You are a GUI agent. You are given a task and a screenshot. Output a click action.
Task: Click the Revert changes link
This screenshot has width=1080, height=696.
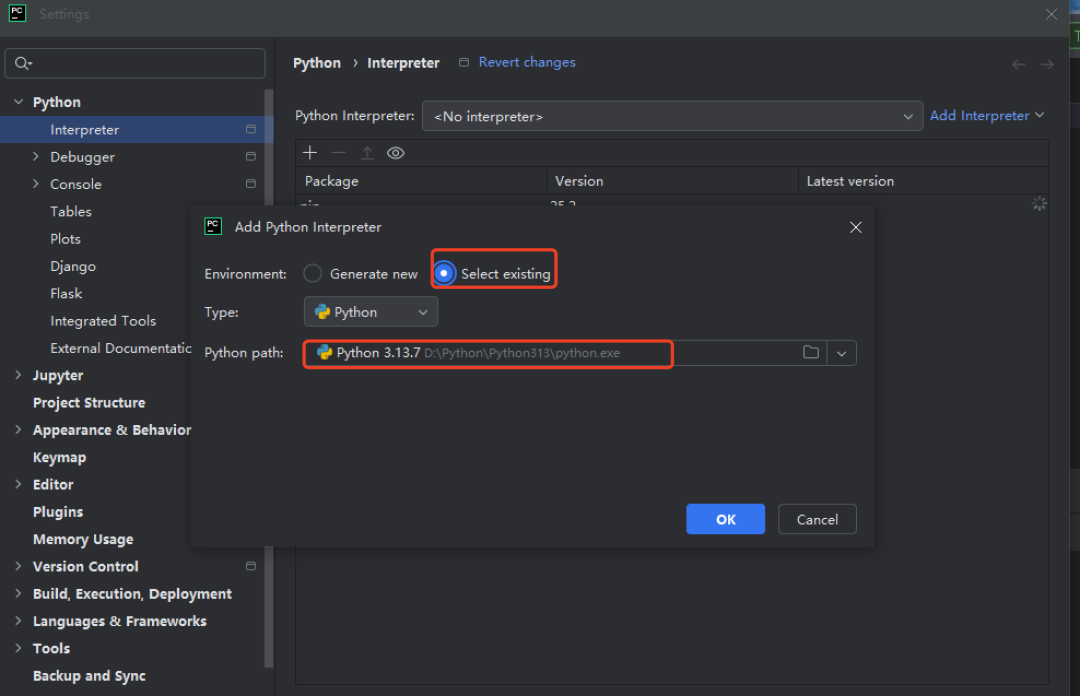(x=527, y=62)
